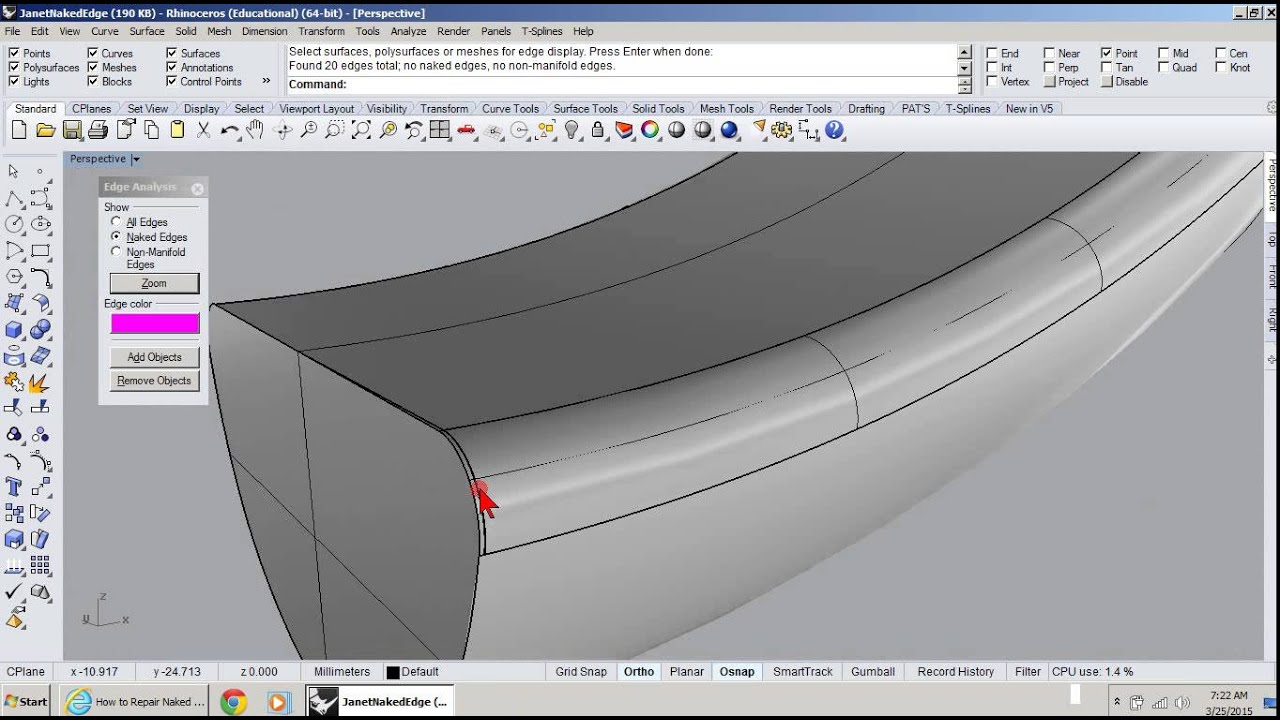Viewport: 1280px width, 720px height.
Task: Enable the Mid osnap checkbox
Action: [x=1164, y=54]
